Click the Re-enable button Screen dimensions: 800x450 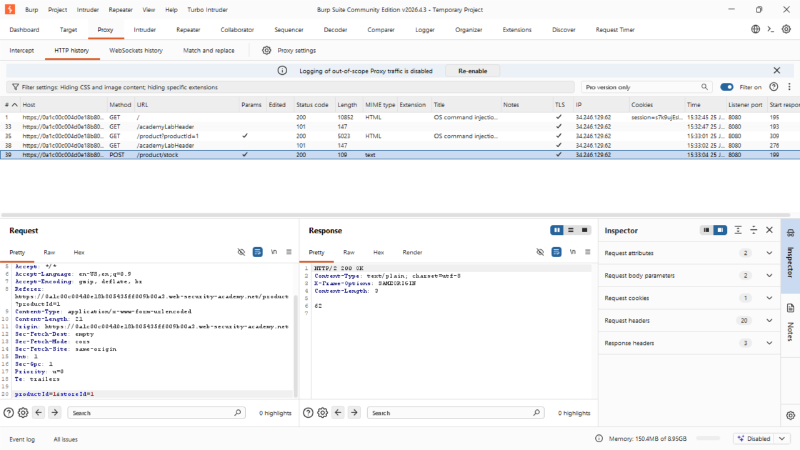click(472, 71)
